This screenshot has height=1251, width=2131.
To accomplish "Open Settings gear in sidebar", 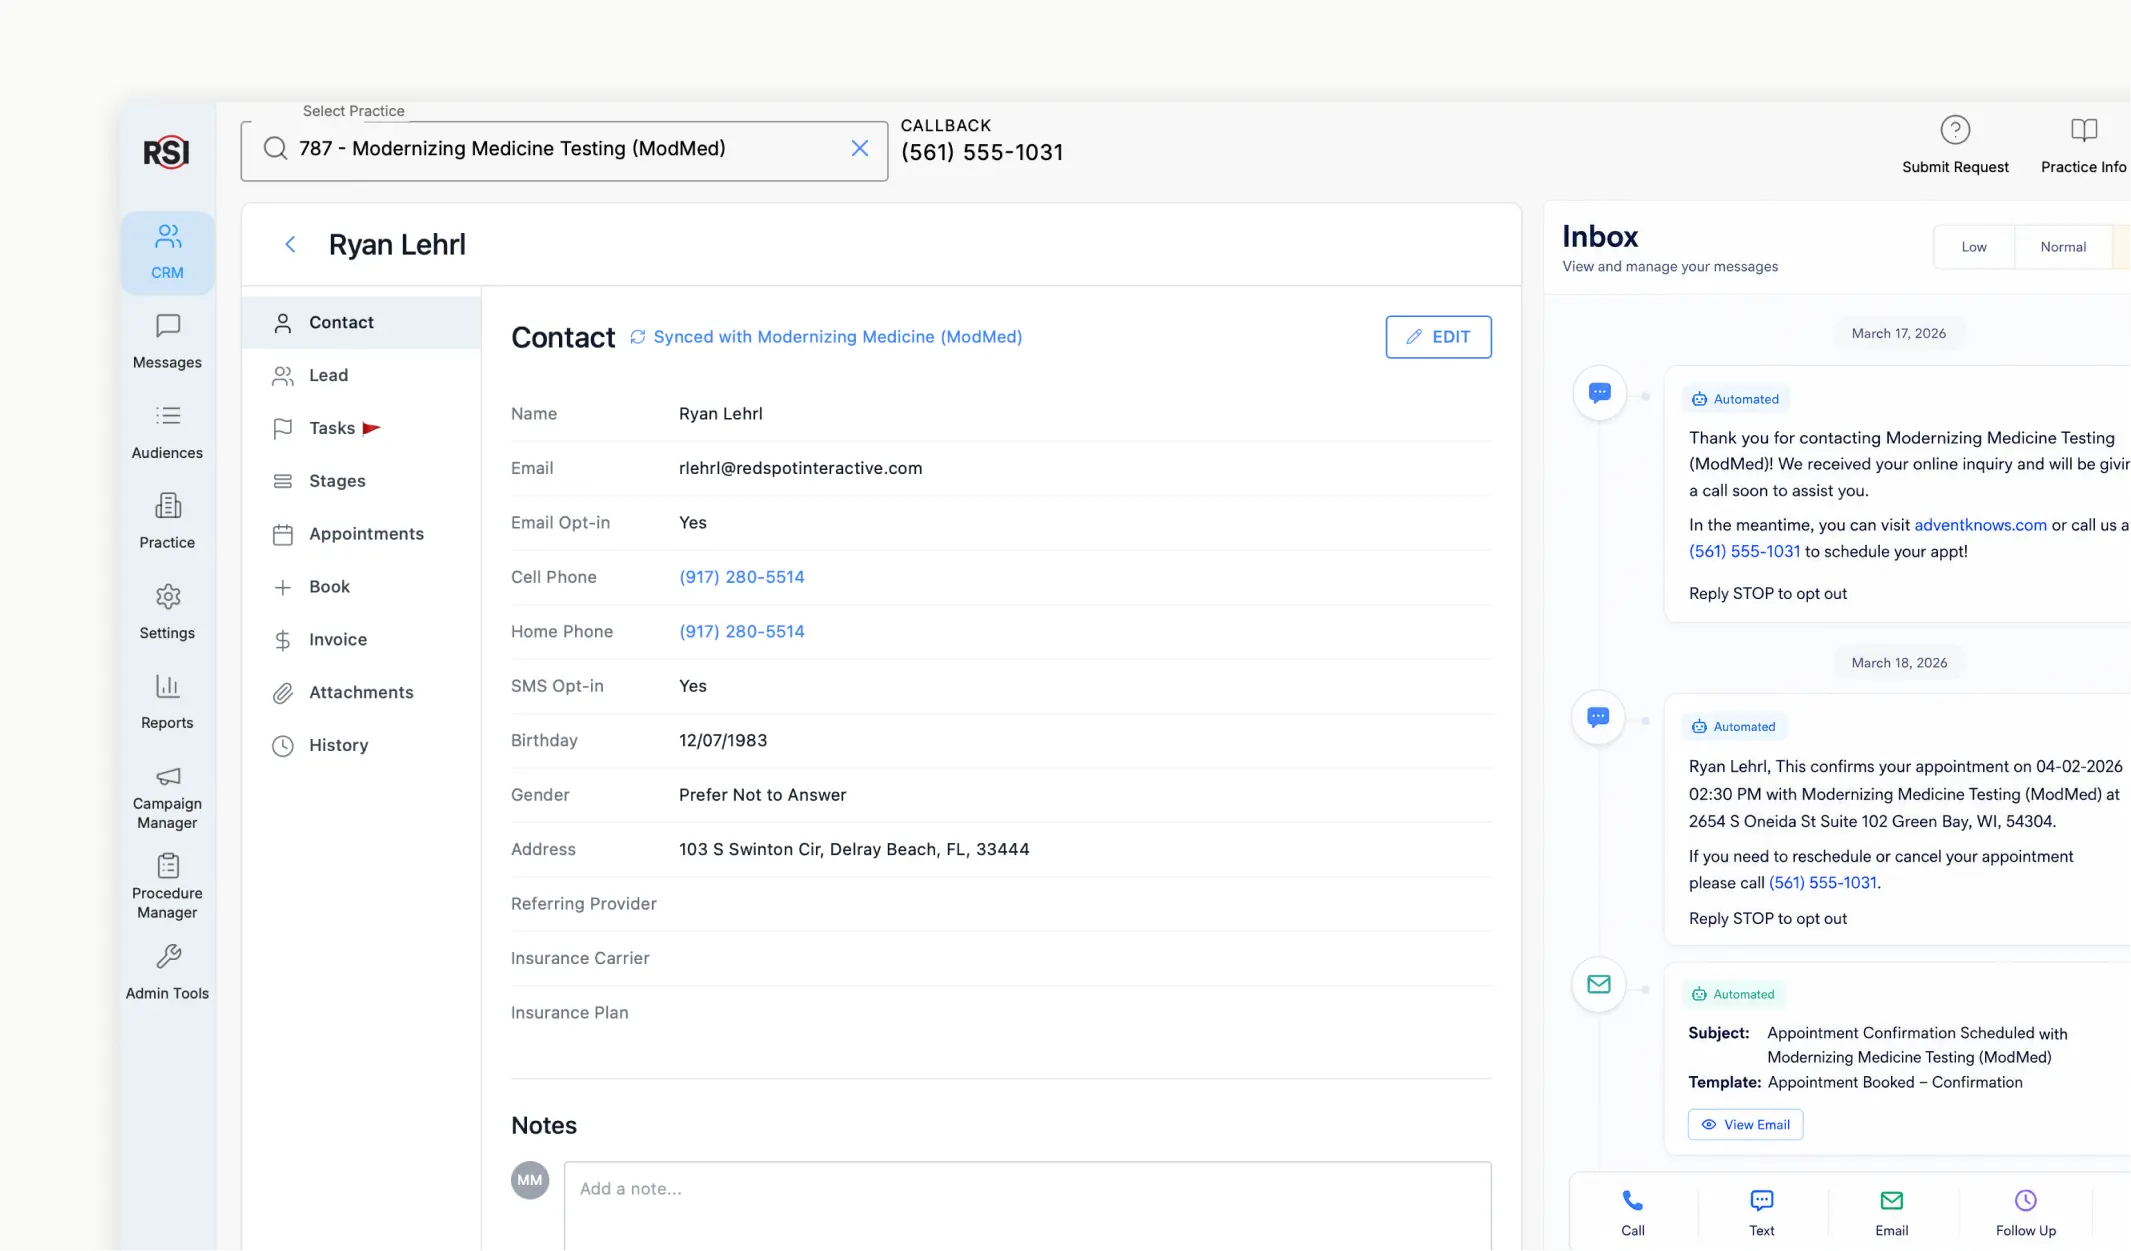I will point(167,597).
